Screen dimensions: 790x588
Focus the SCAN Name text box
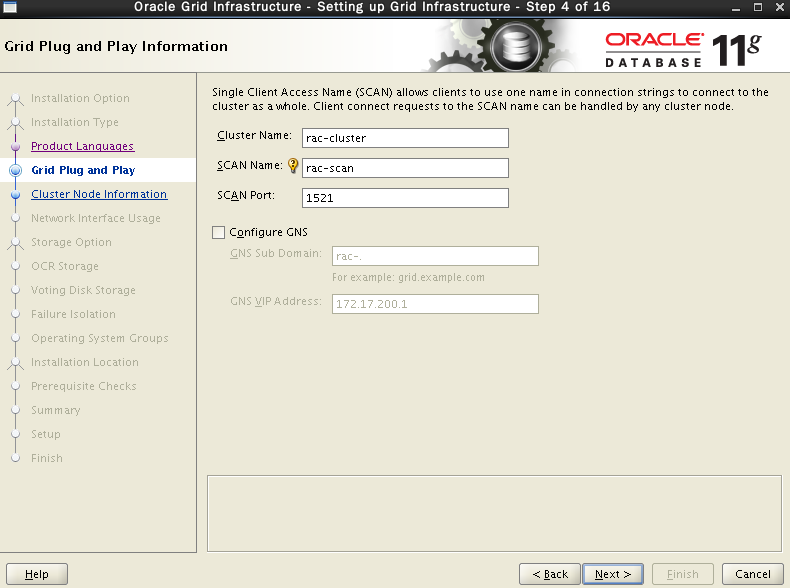tap(406, 168)
